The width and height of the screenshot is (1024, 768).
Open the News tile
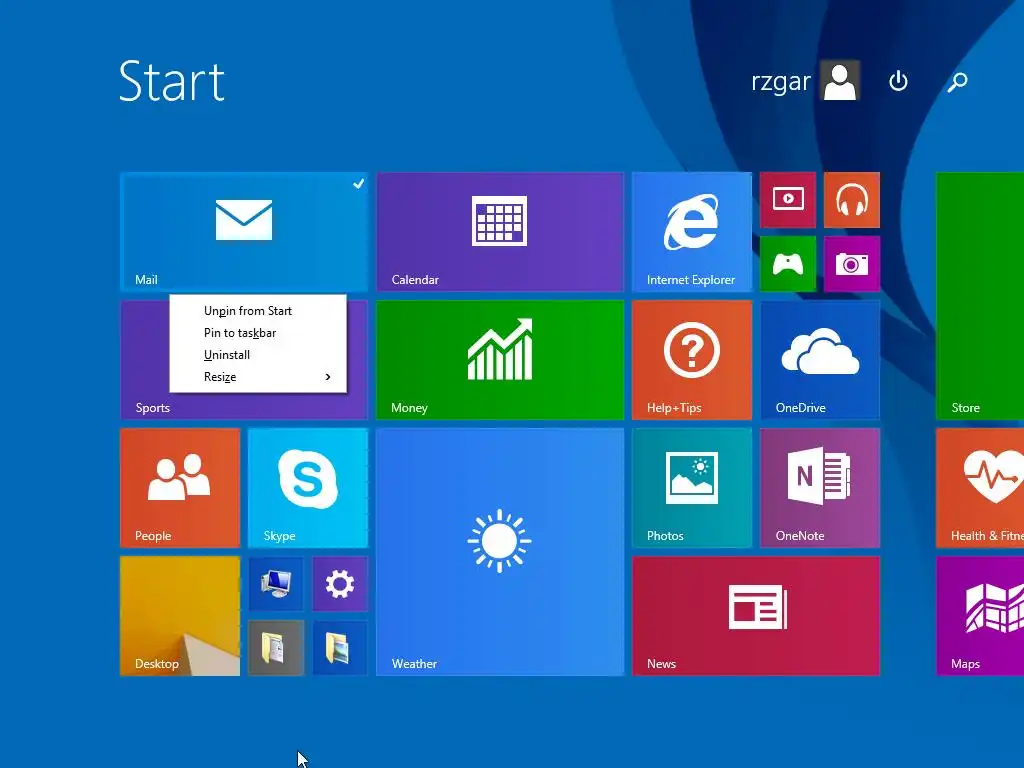click(x=756, y=616)
